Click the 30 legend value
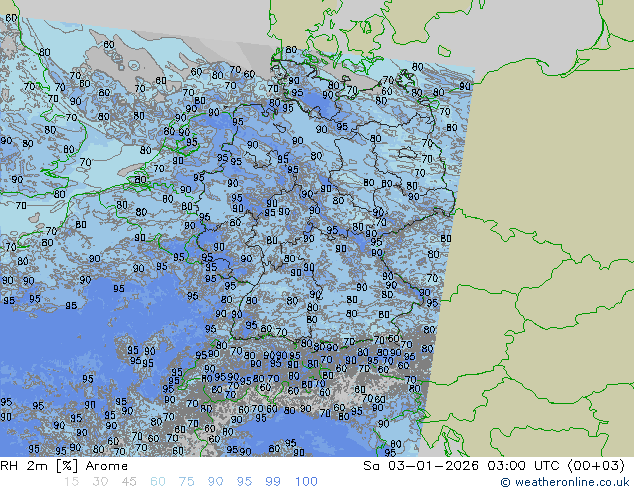This screenshot has width=634, height=490. [x=100, y=482]
